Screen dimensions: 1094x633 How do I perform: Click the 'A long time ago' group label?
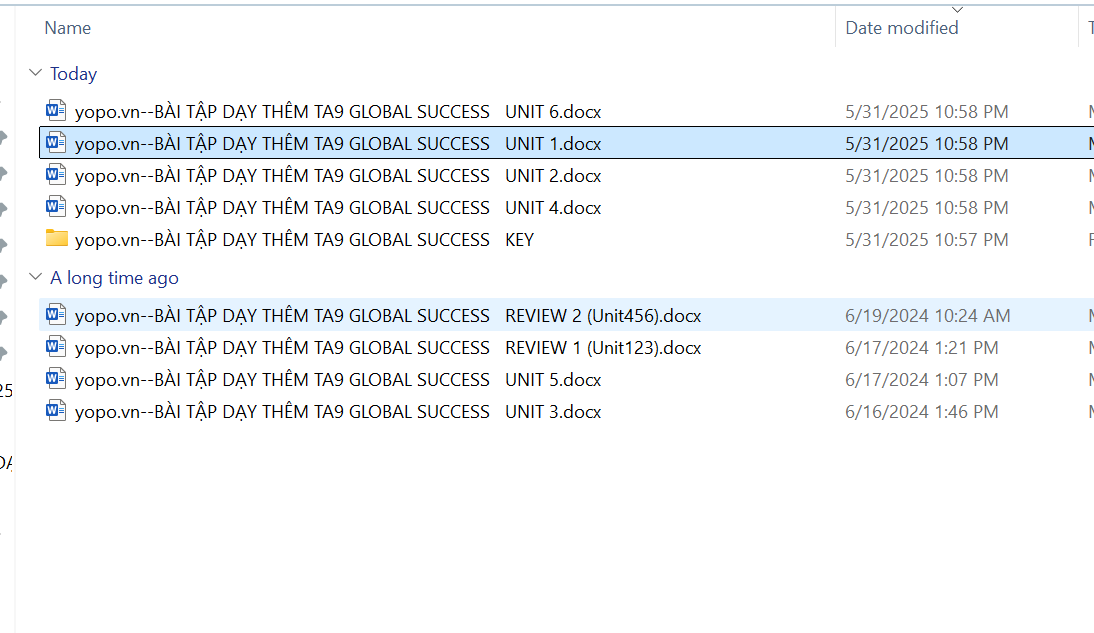click(114, 278)
